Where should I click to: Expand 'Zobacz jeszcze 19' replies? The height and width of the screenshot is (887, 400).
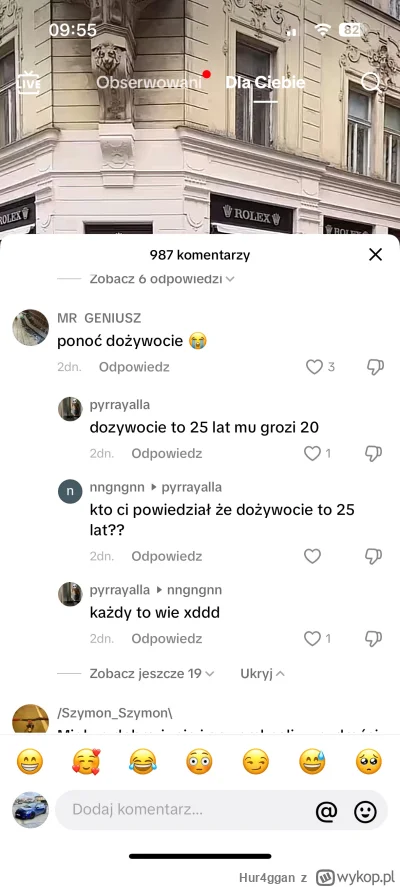coord(152,674)
